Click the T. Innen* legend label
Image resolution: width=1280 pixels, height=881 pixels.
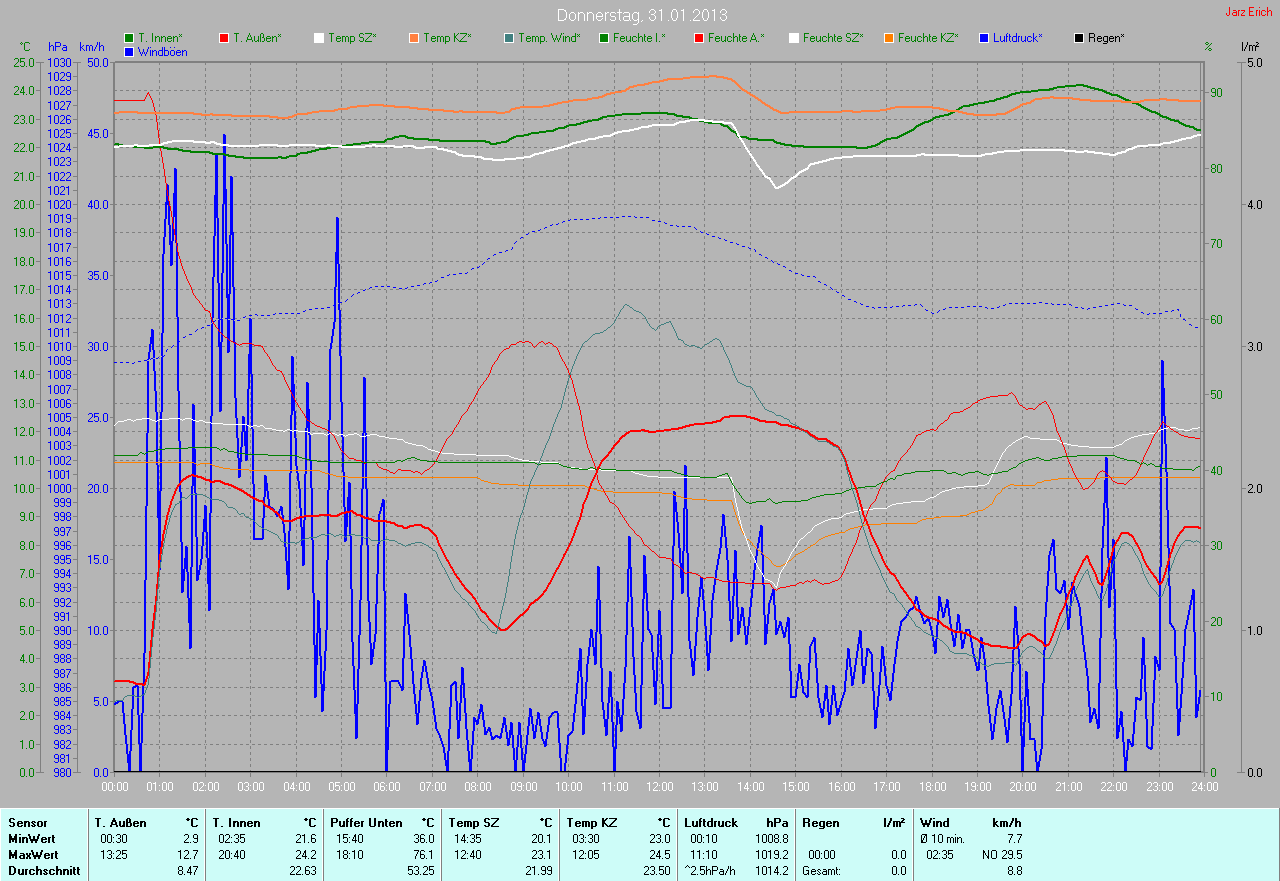[x=160, y=38]
